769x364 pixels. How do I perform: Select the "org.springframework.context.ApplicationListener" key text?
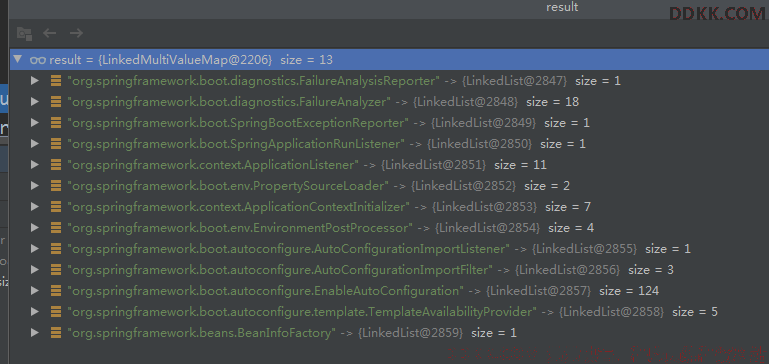213,165
